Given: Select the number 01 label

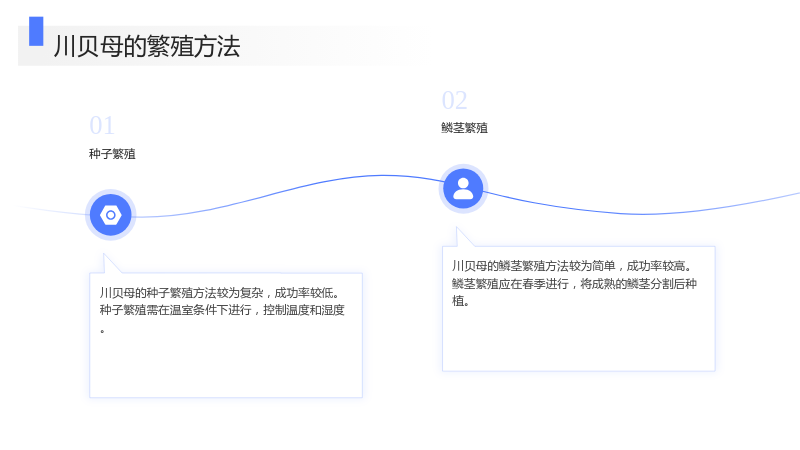Looking at the screenshot, I should click(x=102, y=126).
